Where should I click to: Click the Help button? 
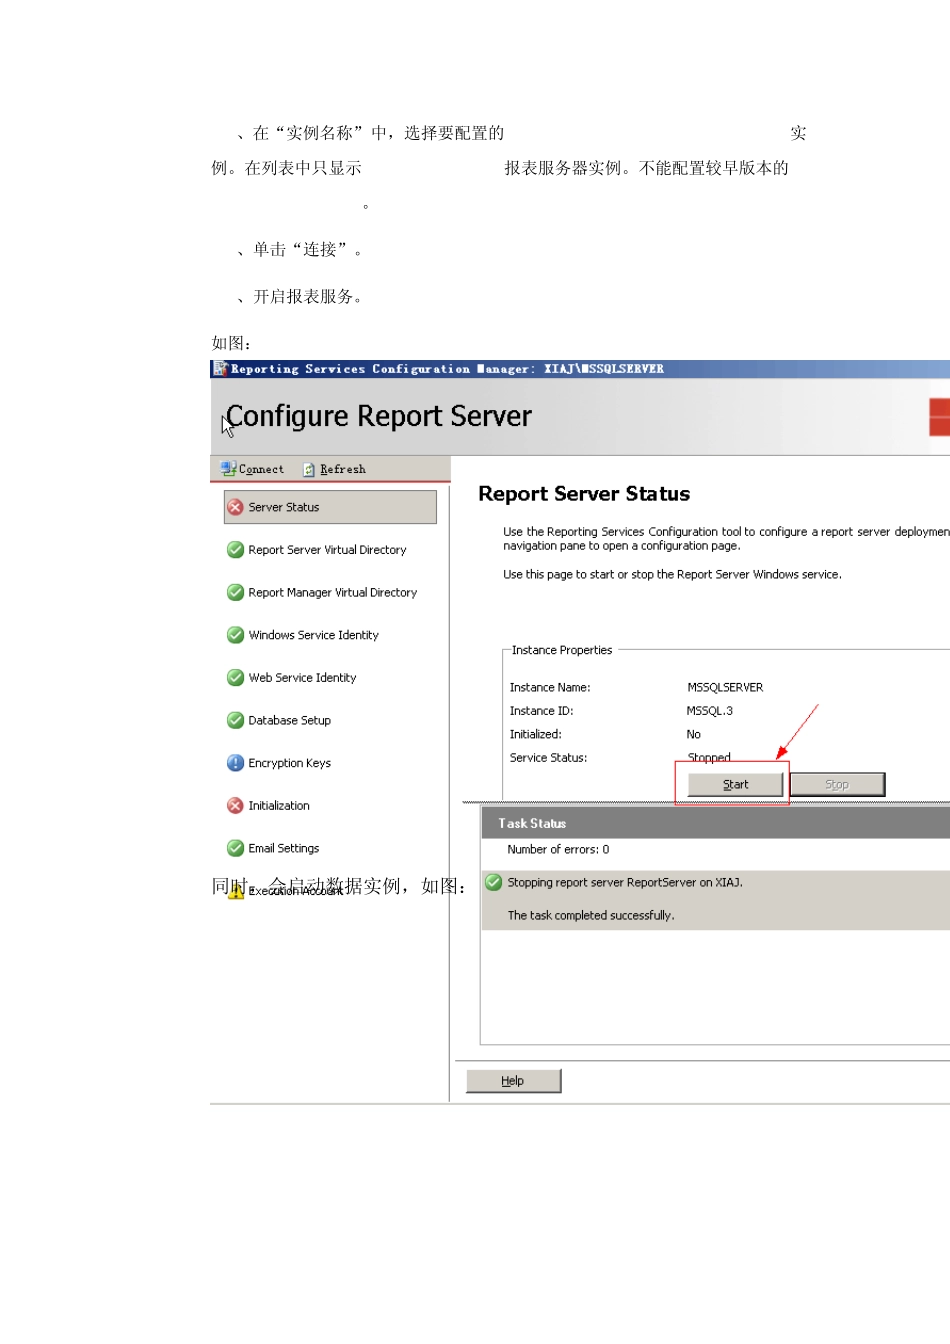(513, 1081)
